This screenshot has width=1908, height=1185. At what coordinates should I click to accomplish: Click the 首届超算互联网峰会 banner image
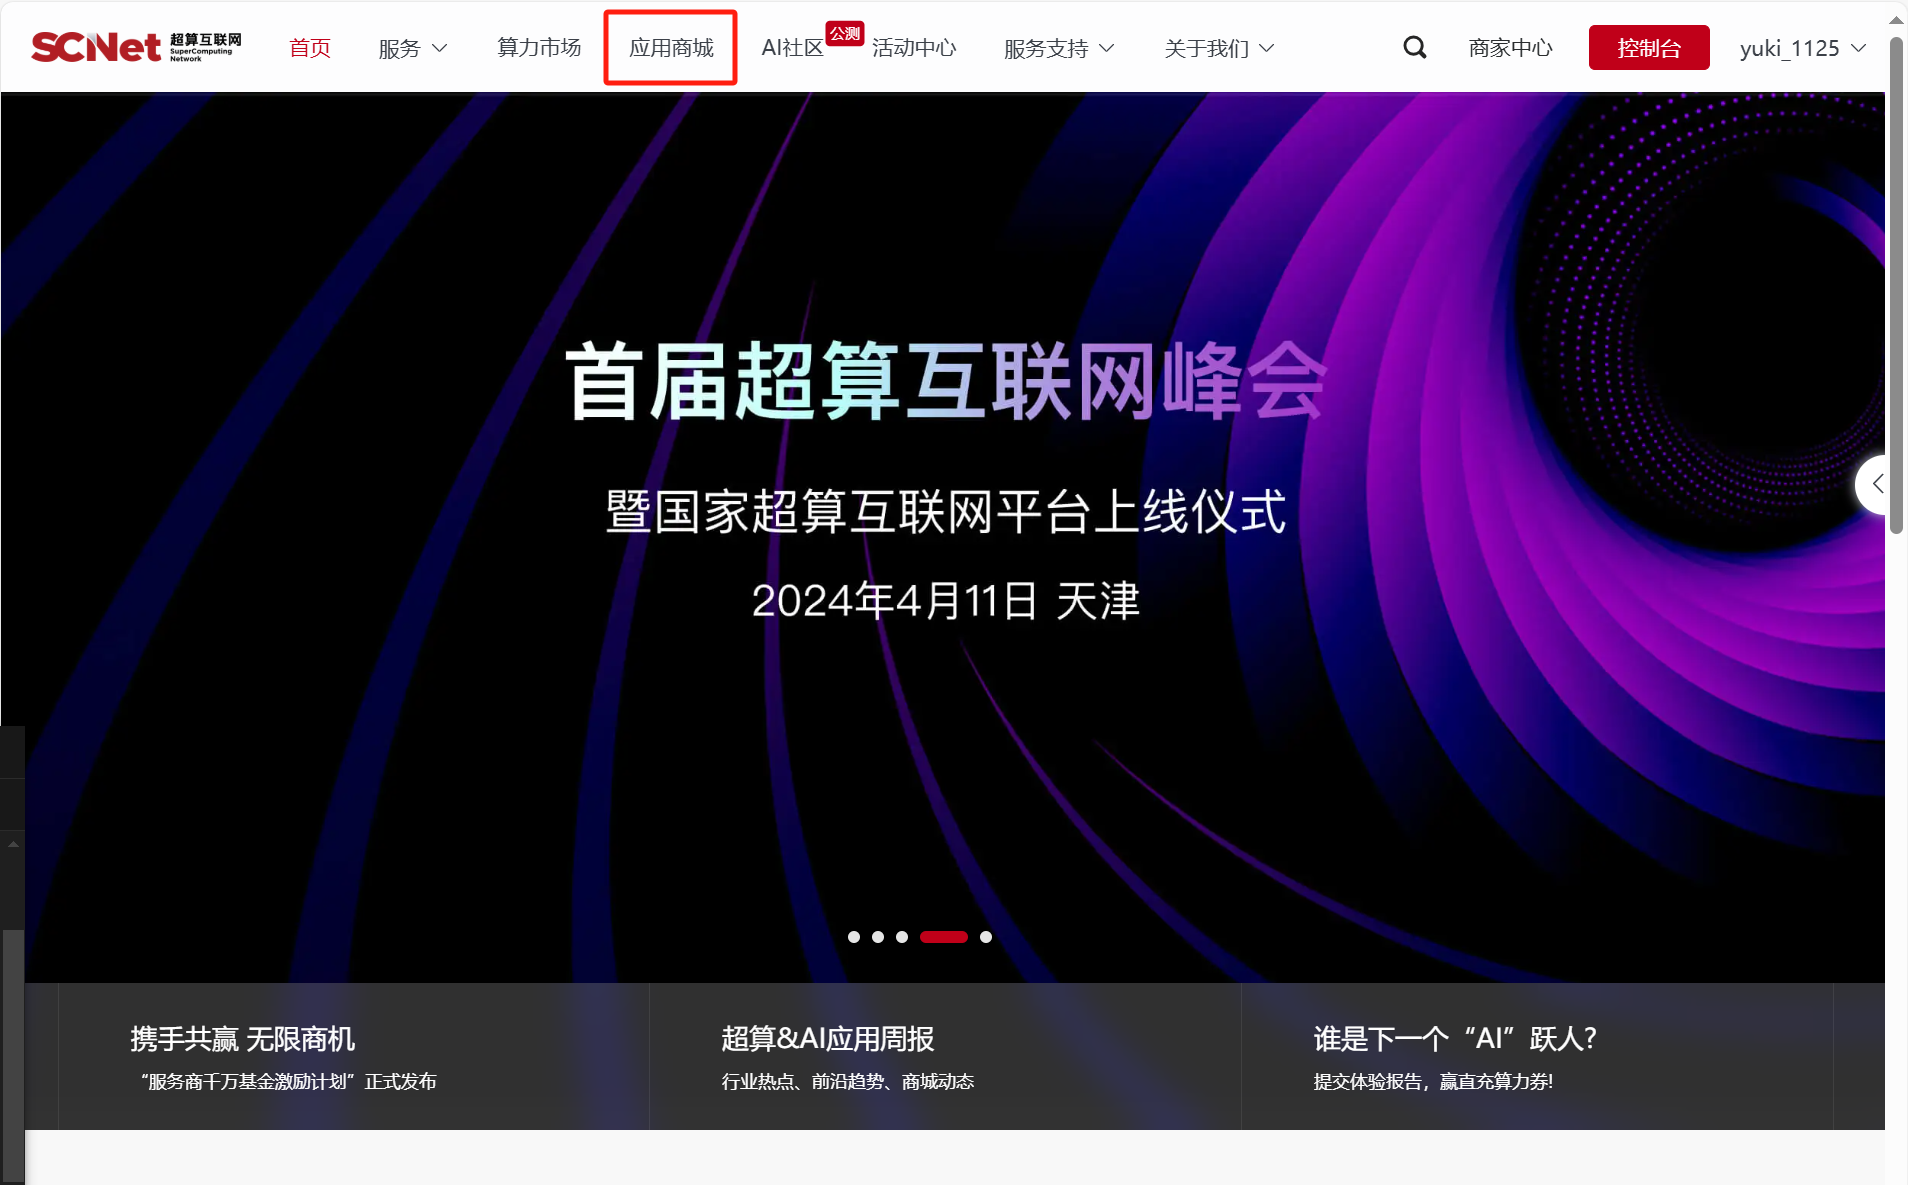pyautogui.click(x=944, y=480)
